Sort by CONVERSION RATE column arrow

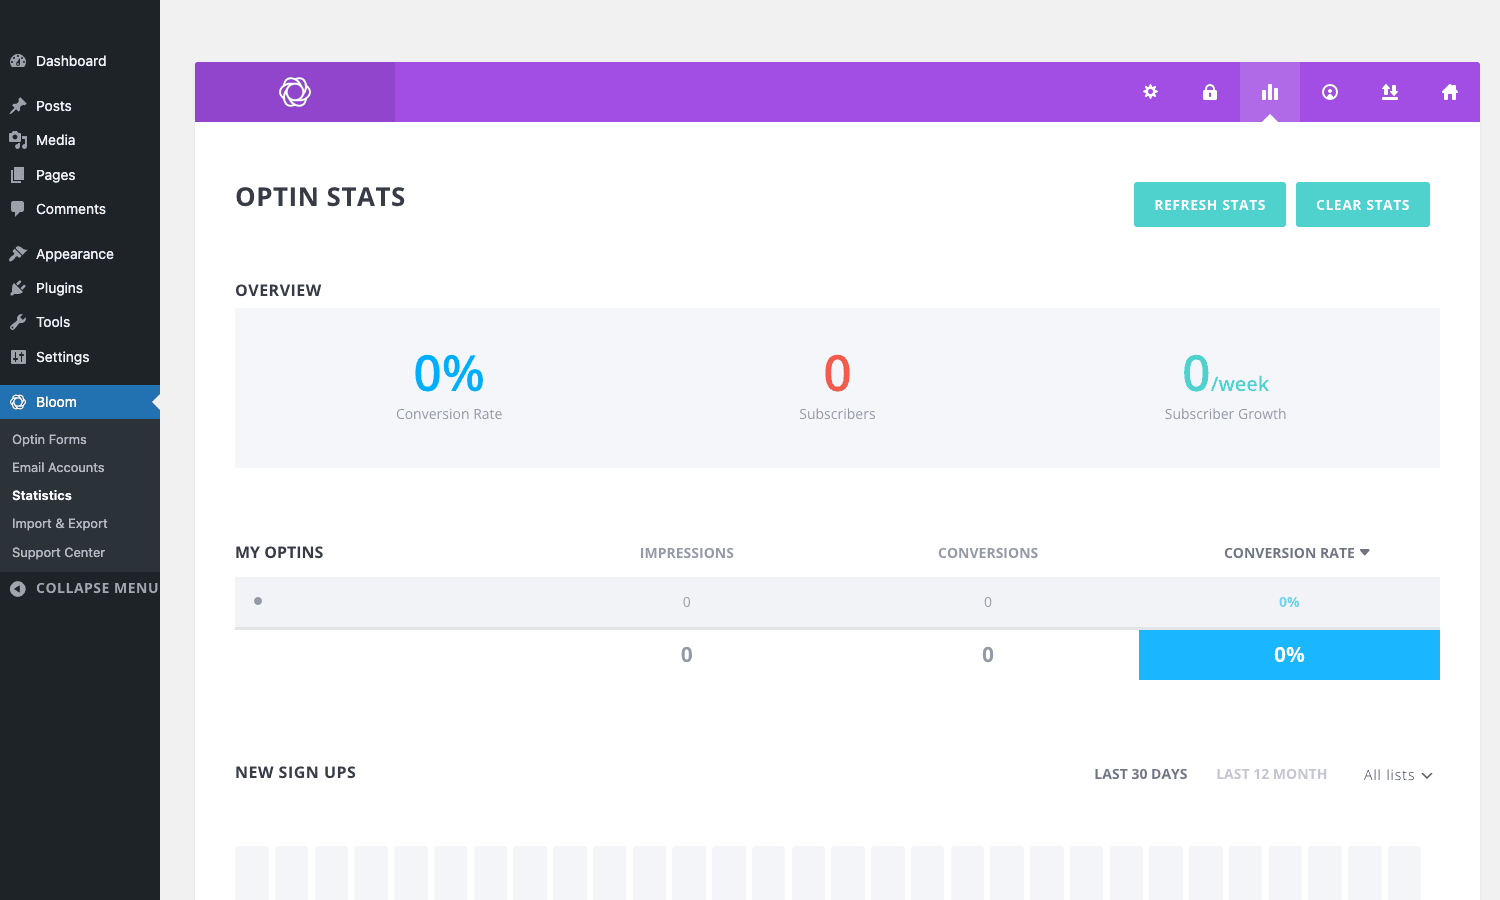[x=1365, y=552]
